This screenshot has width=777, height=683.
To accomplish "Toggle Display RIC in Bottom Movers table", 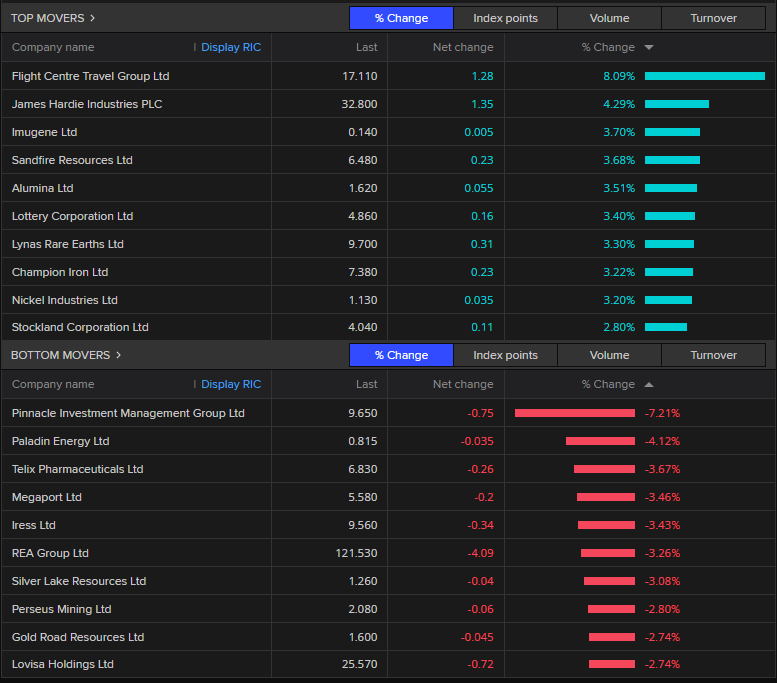I will (x=231, y=384).
